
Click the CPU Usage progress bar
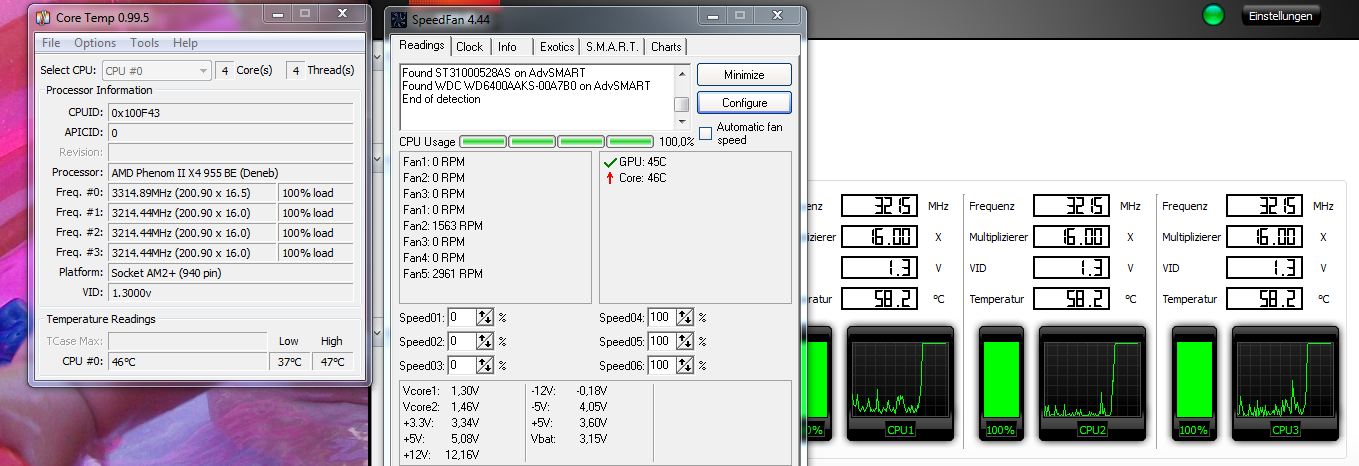tap(555, 142)
